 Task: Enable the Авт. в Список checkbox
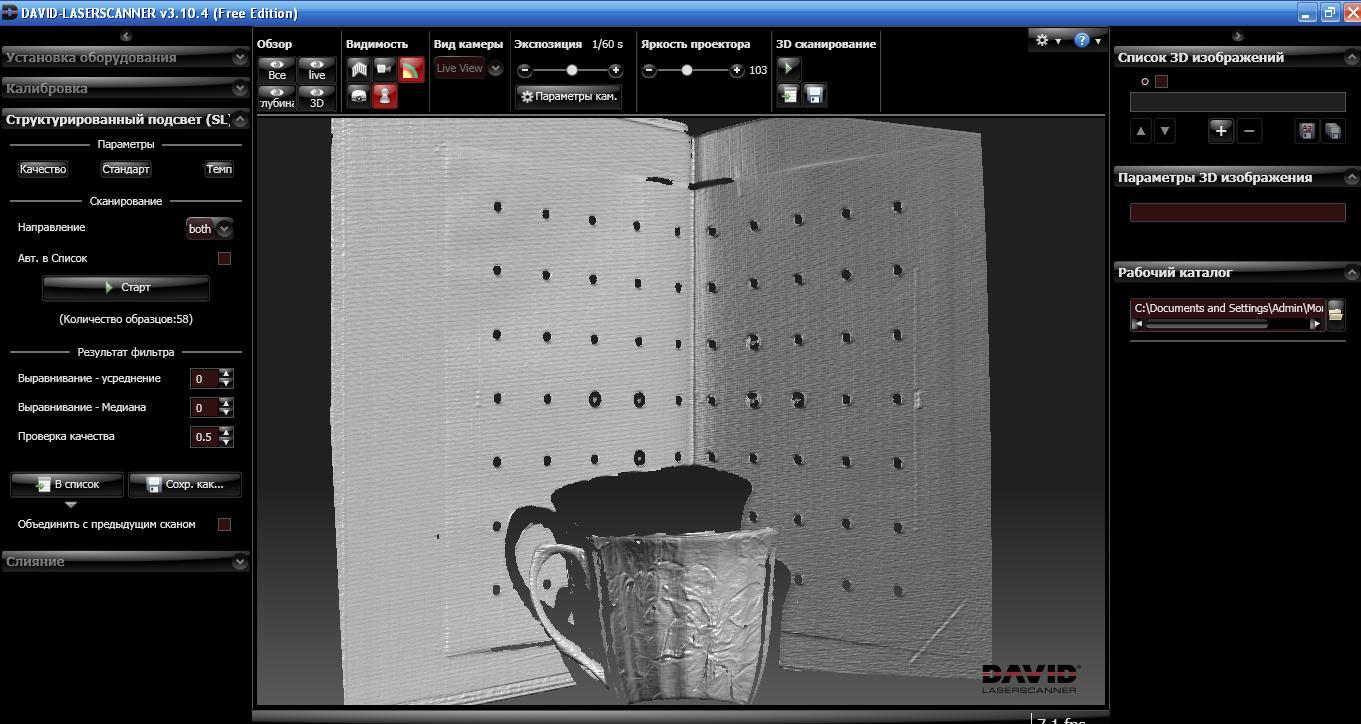[224, 258]
